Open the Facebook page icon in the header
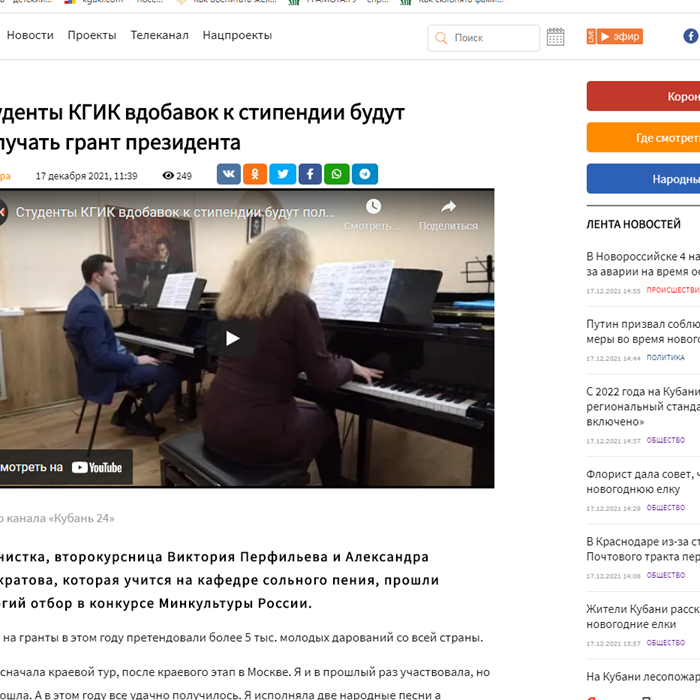This screenshot has height=700, width=700. pyautogui.click(x=691, y=36)
